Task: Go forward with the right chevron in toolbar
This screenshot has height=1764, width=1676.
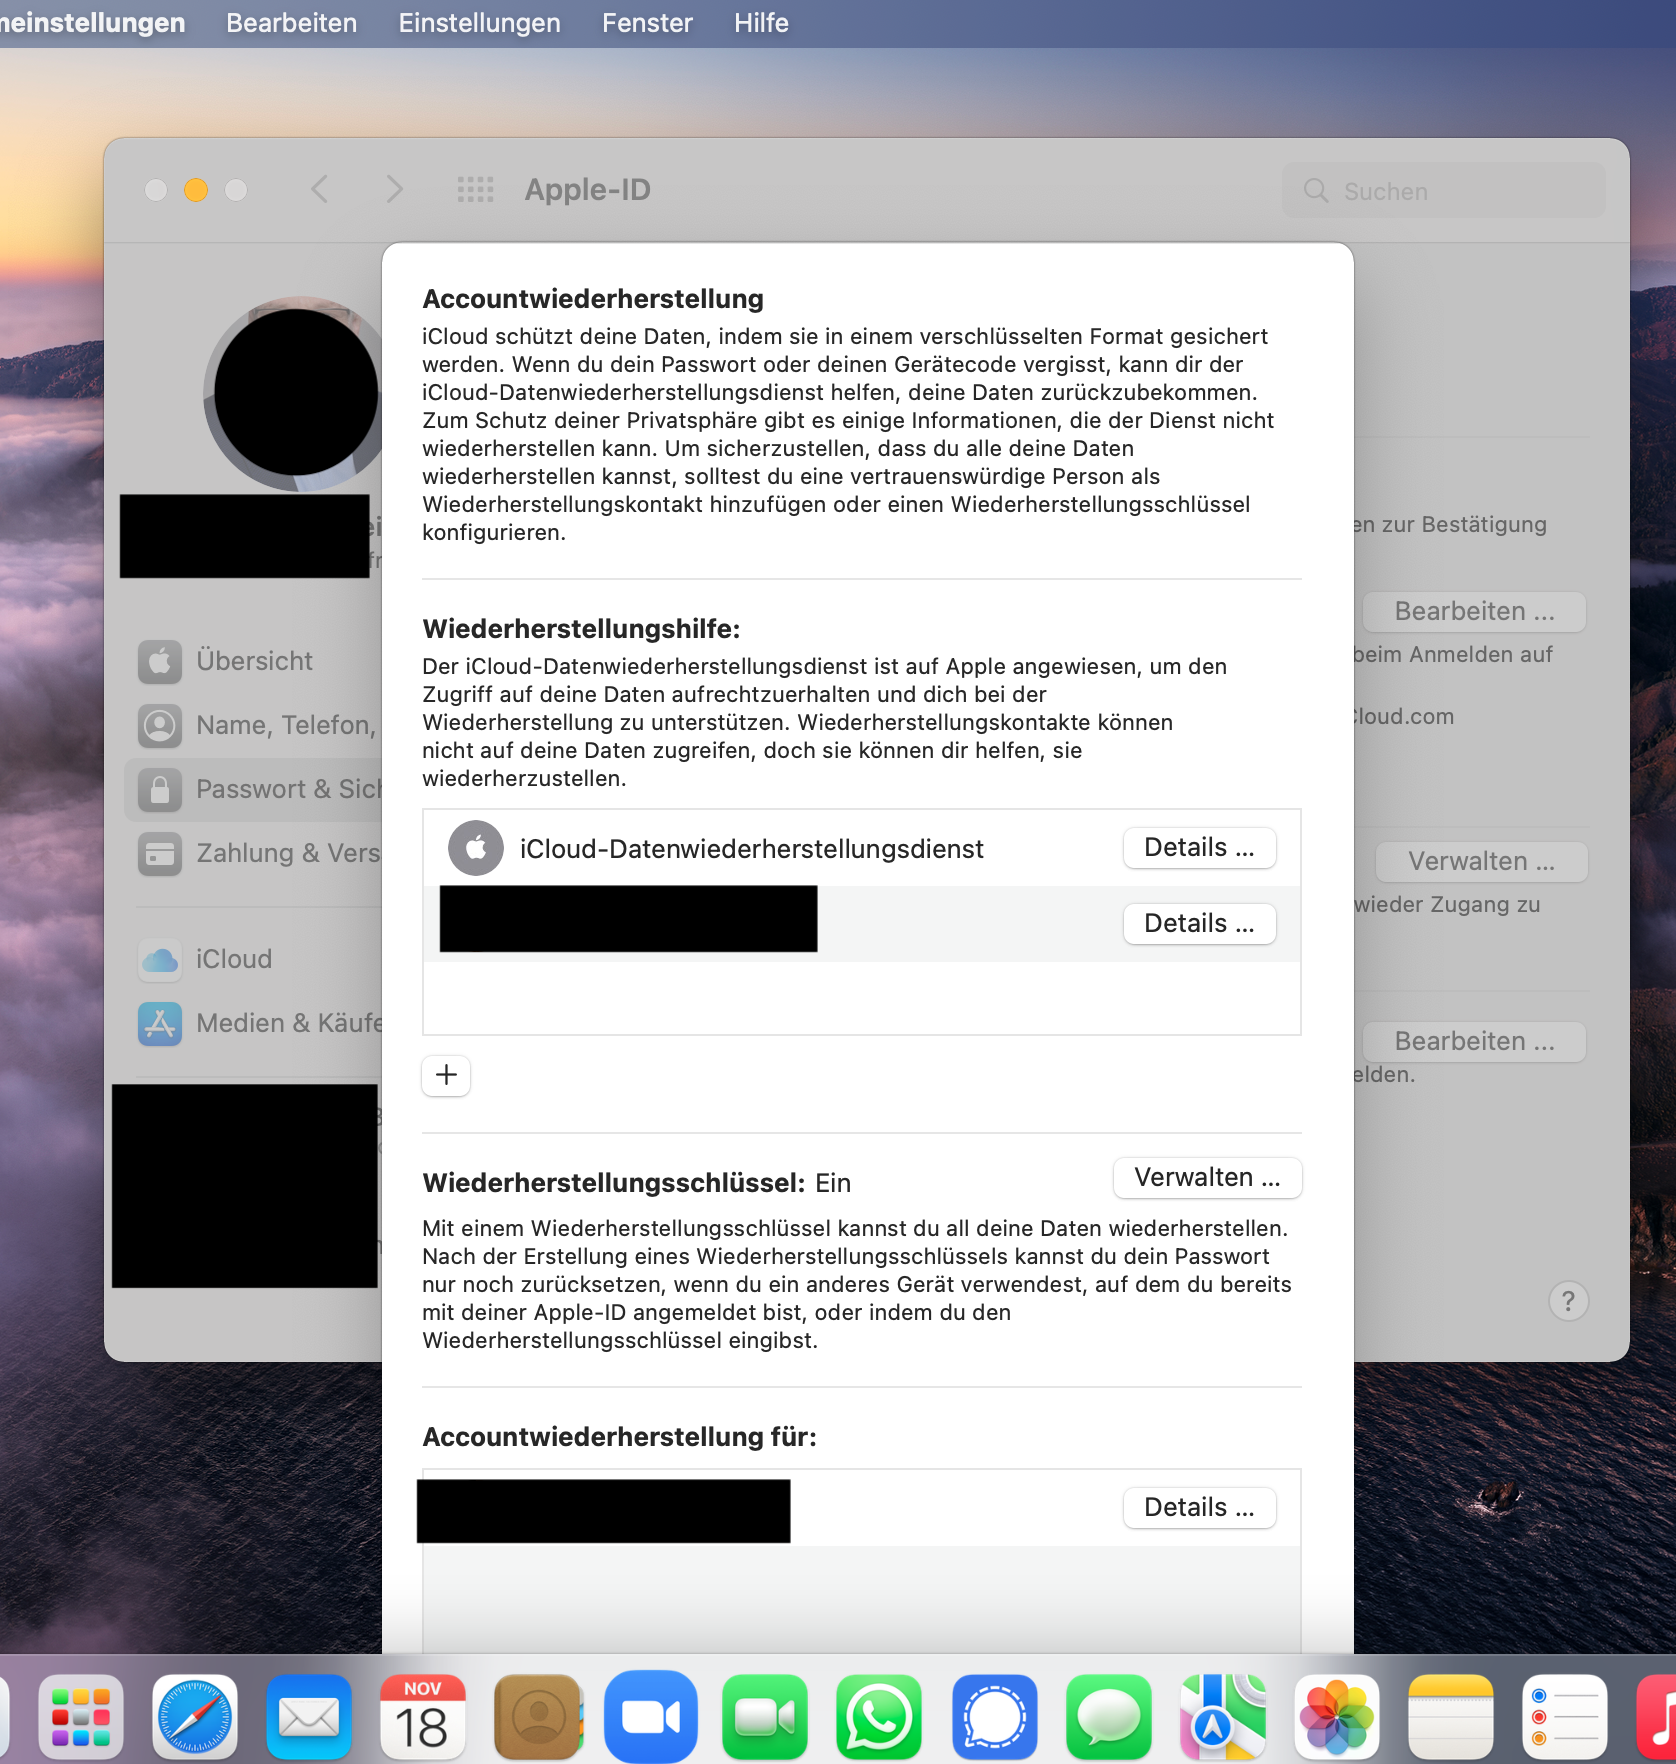Action: point(395,189)
